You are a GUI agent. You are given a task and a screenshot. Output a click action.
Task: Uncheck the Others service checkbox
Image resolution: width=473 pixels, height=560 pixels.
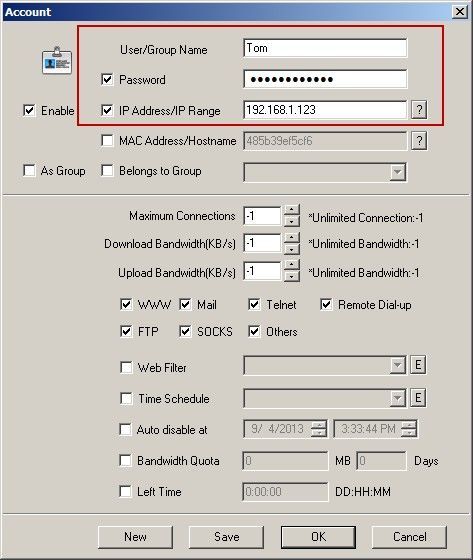254,331
